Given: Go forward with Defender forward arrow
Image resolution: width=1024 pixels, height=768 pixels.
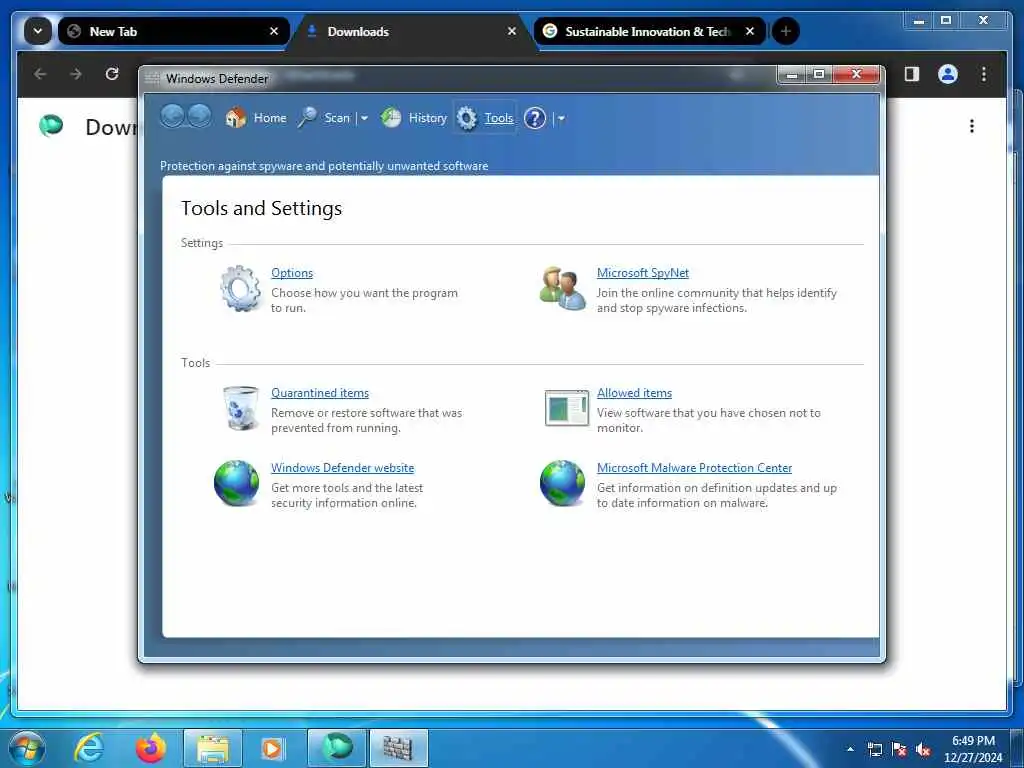Looking at the screenshot, I should 199,116.
